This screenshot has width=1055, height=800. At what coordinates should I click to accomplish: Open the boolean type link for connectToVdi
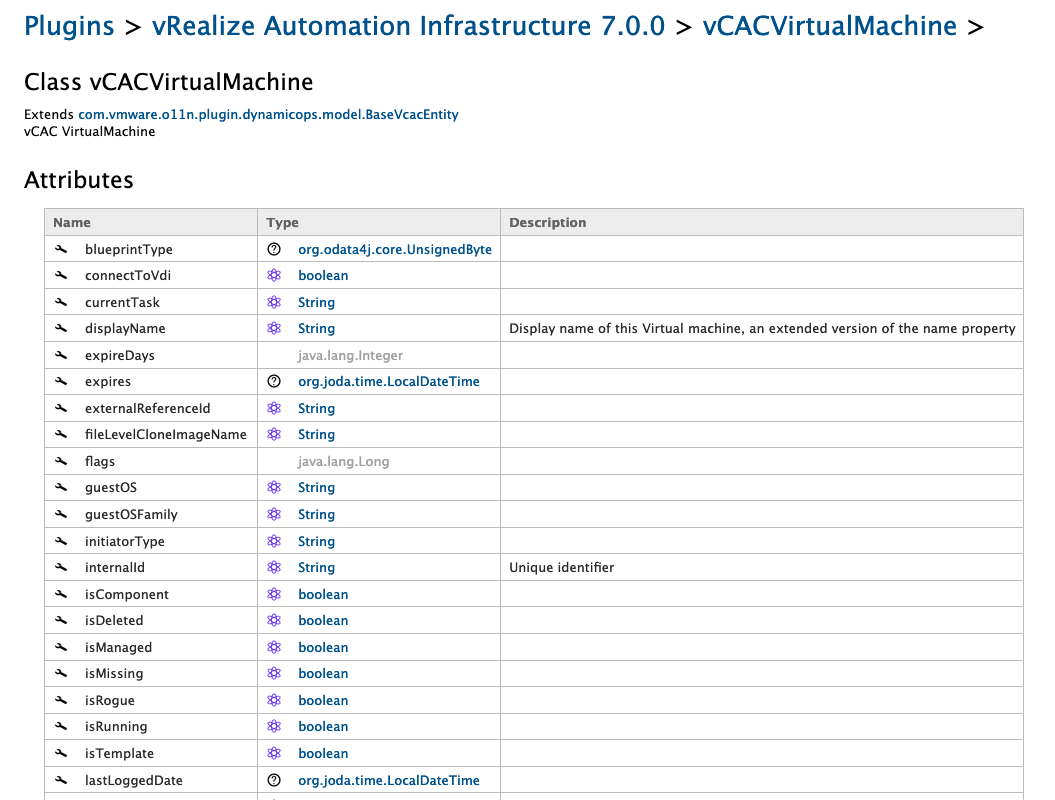(324, 276)
